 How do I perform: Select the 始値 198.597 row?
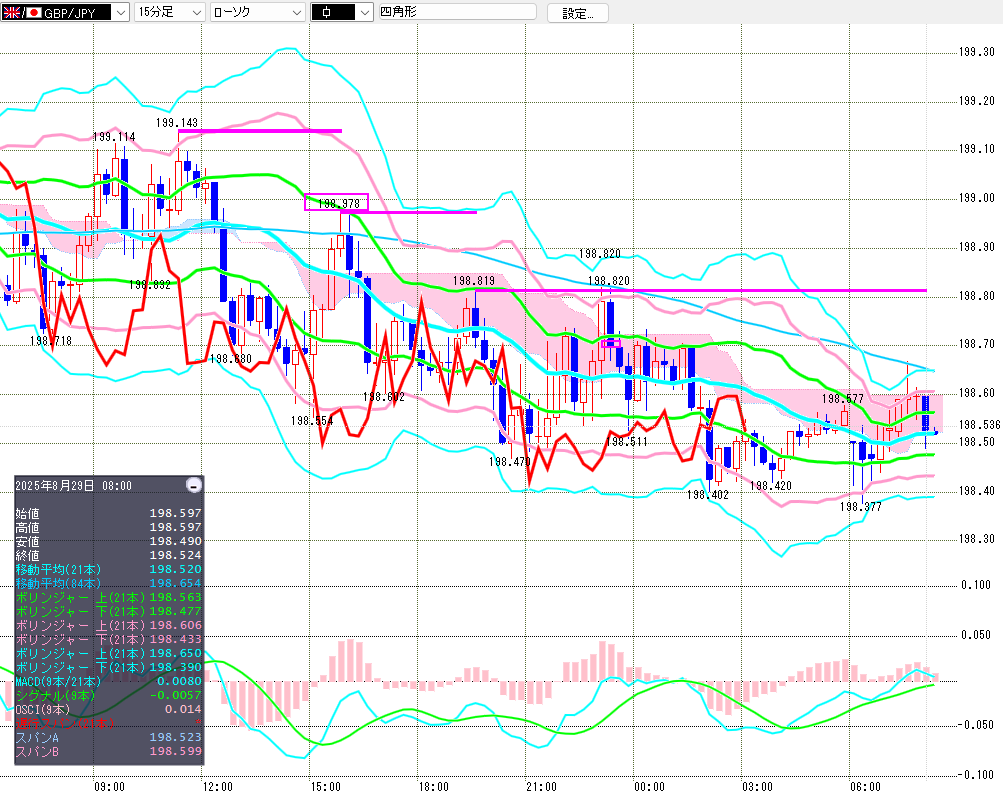point(108,513)
